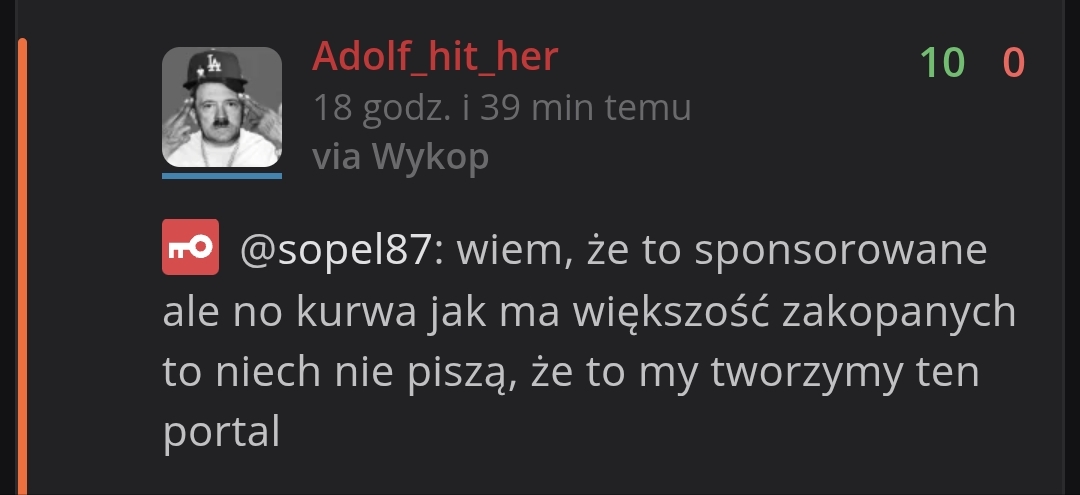
Task: Click the green upvote count 10
Action: point(942,62)
